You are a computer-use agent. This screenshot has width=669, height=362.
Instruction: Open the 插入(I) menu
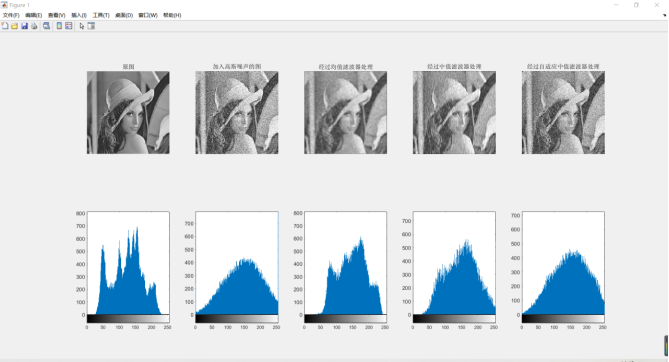click(x=79, y=15)
